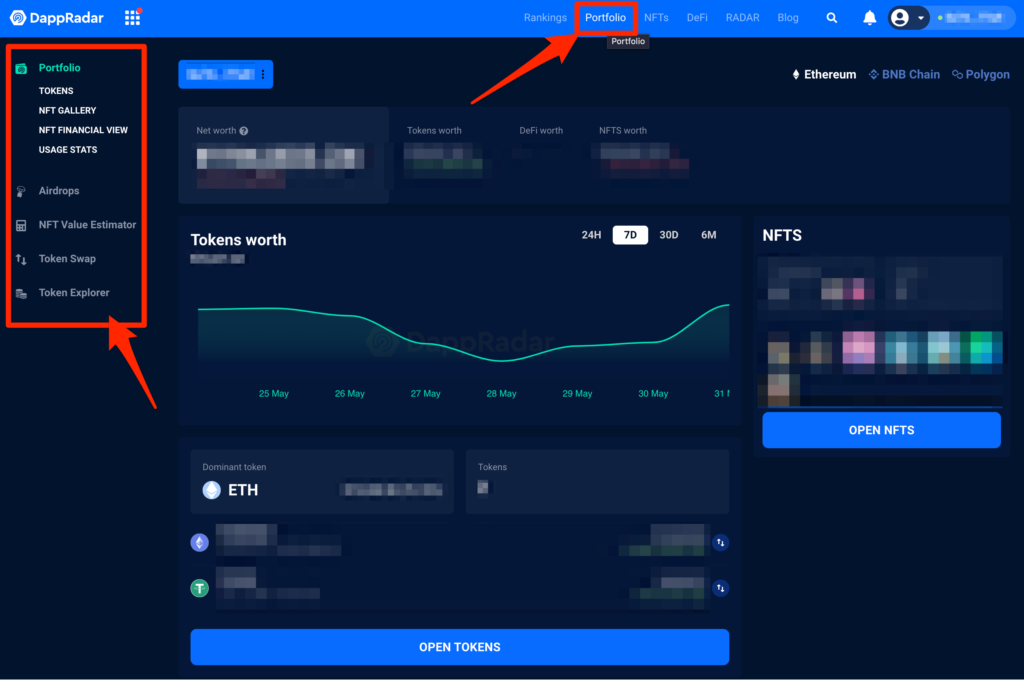This screenshot has width=1024, height=695.
Task: Click the OPEN TOKENS button
Action: tap(460, 647)
